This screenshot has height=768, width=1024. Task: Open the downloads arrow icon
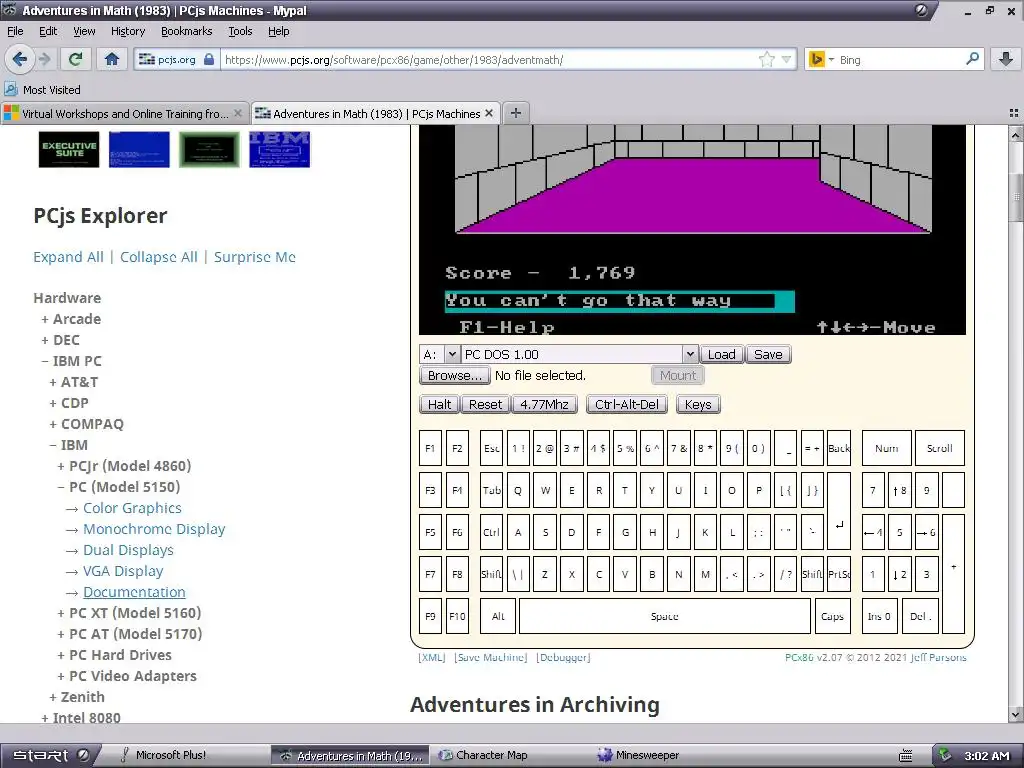[x=1006, y=59]
